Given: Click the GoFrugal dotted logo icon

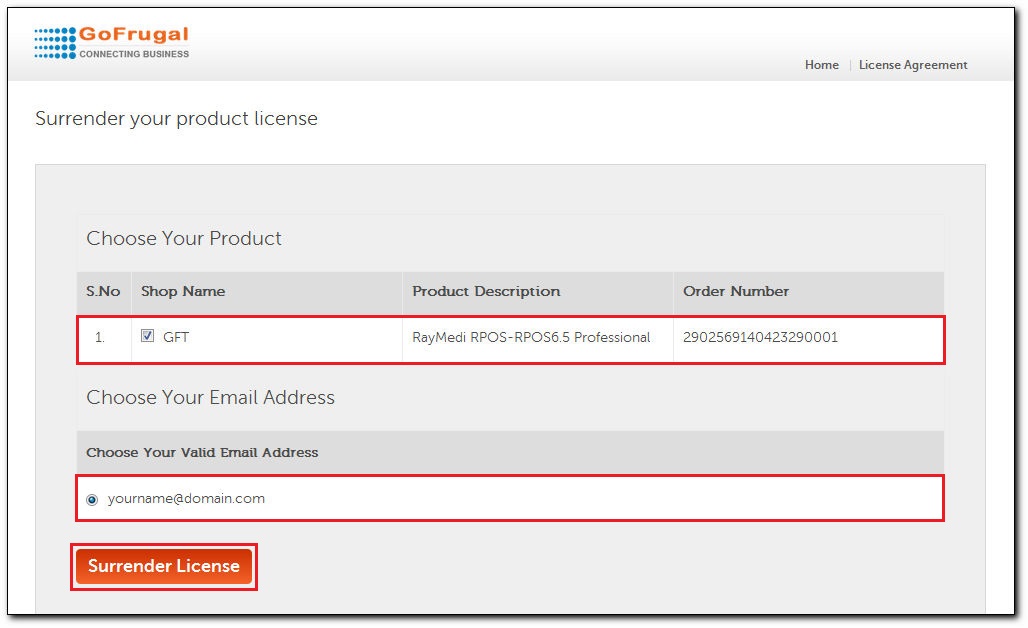Looking at the screenshot, I should tap(54, 43).
